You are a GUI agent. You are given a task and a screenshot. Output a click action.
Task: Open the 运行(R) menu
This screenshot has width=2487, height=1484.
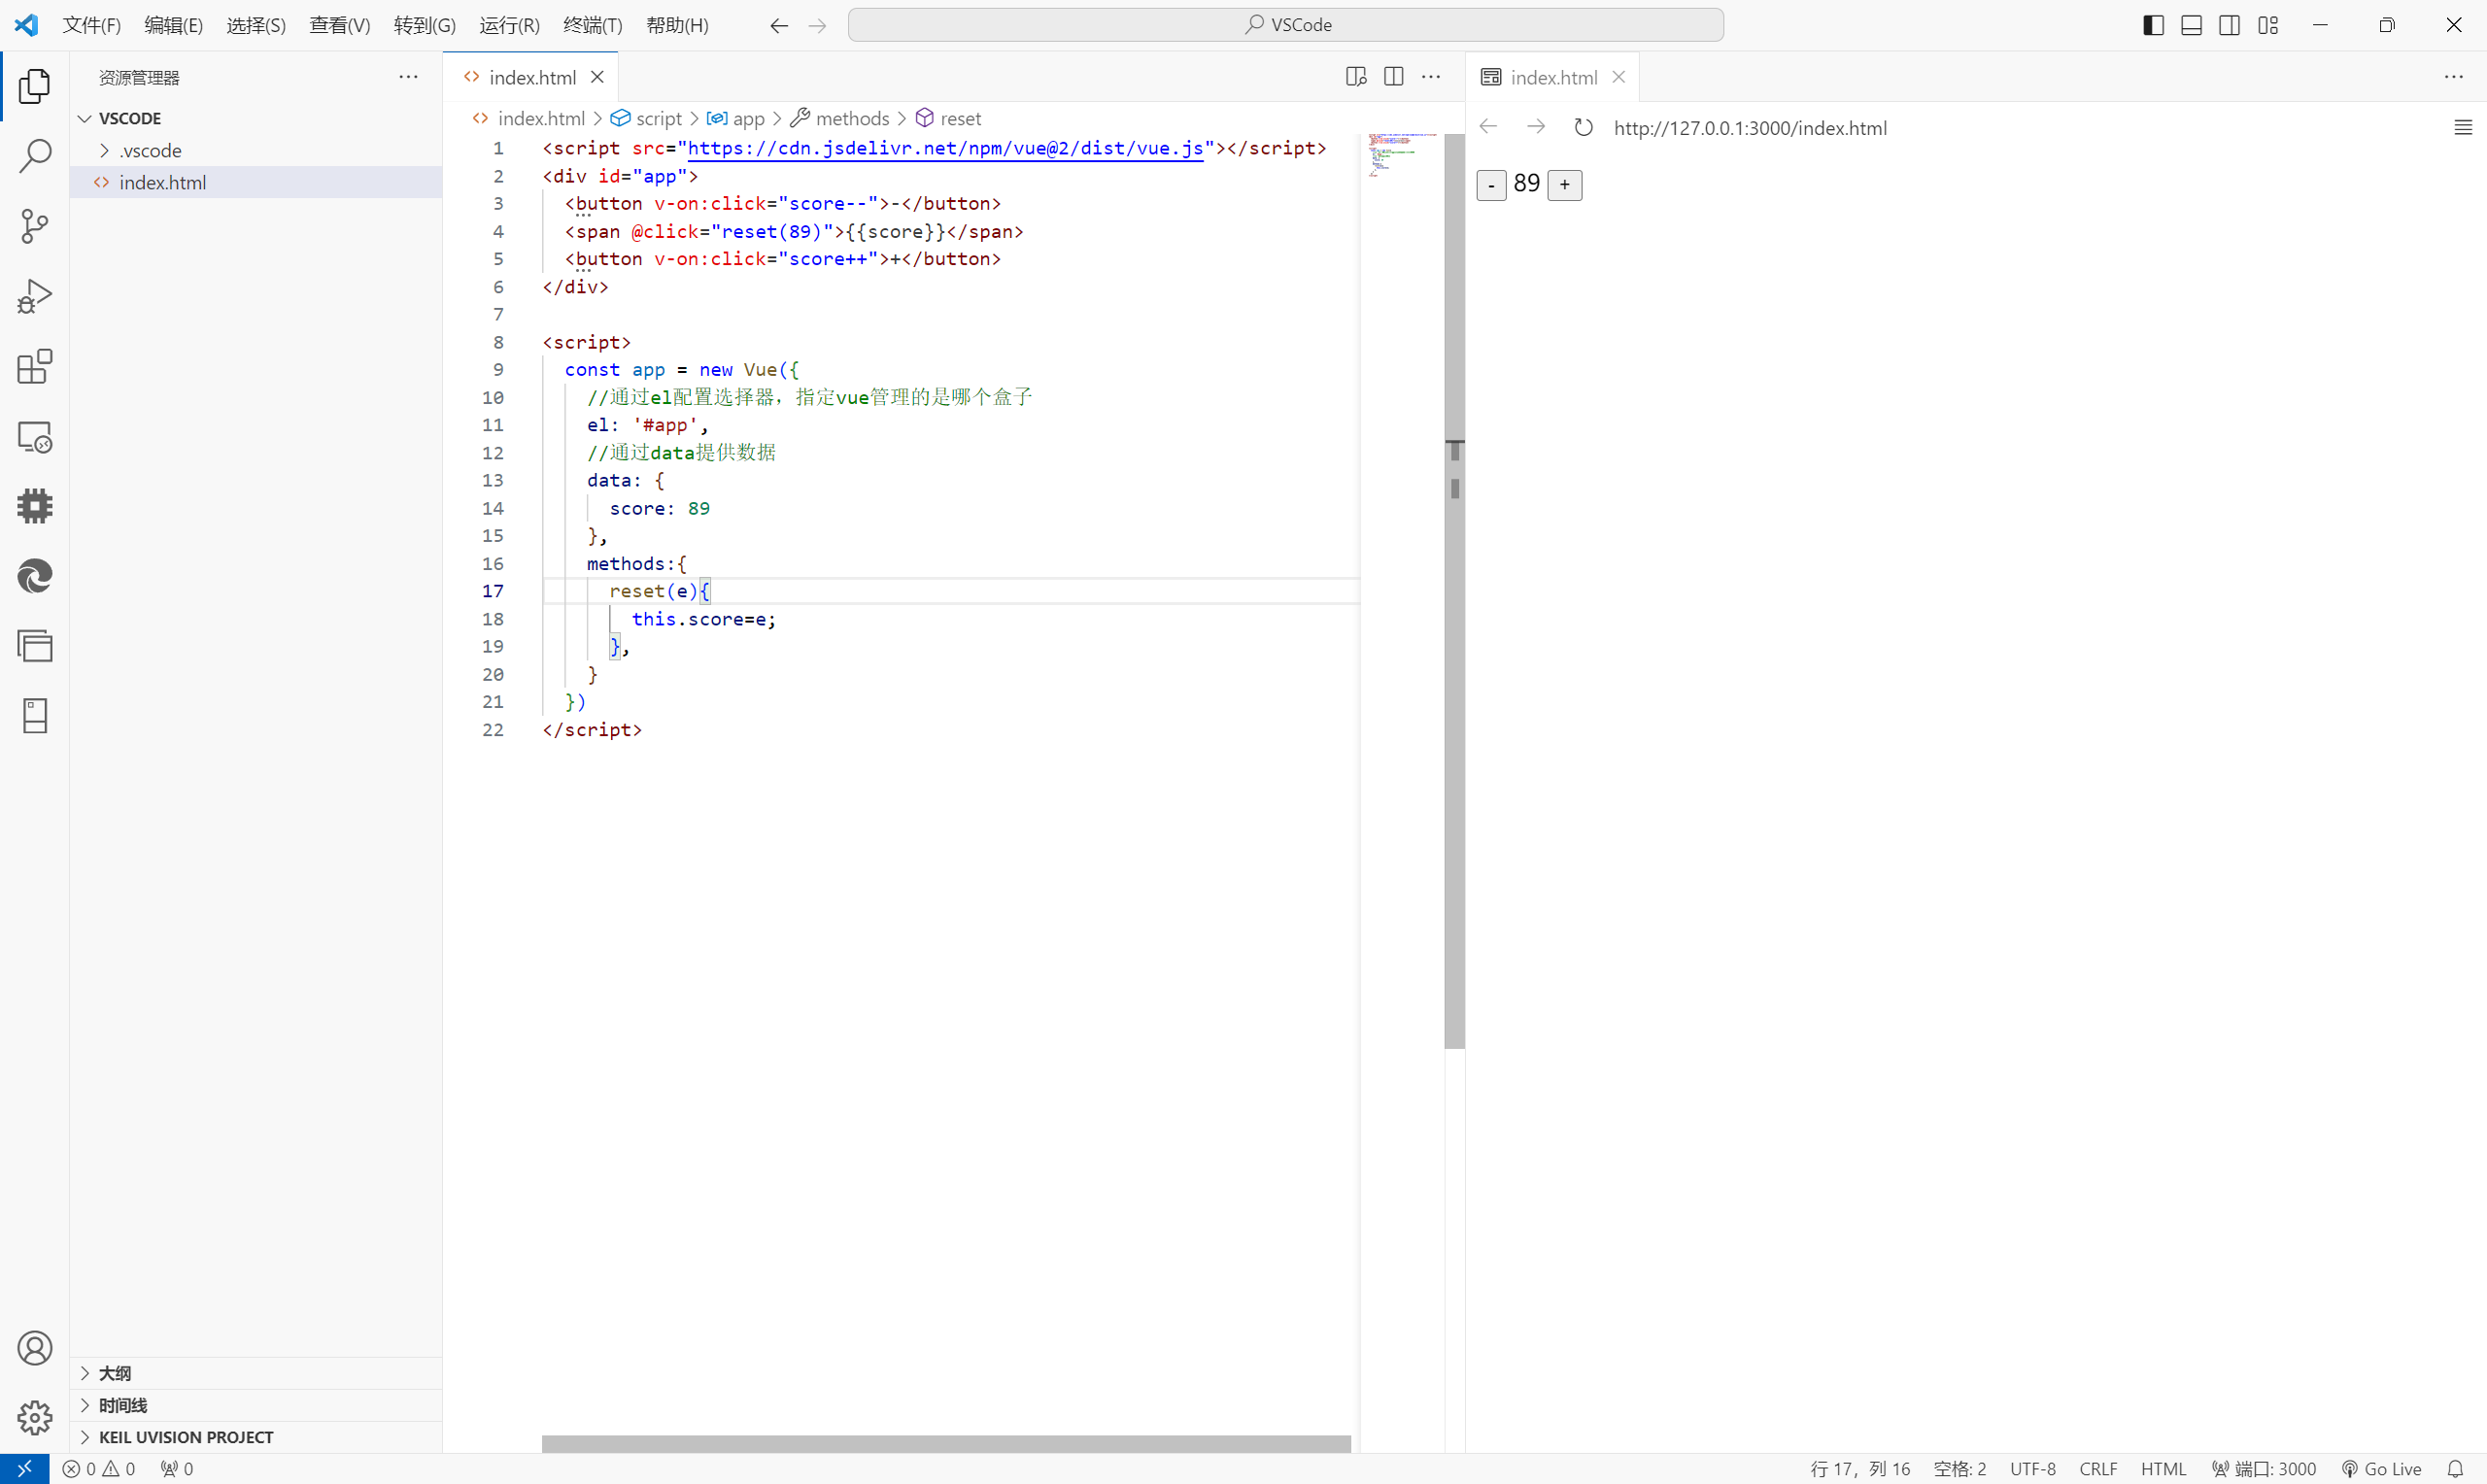point(509,25)
